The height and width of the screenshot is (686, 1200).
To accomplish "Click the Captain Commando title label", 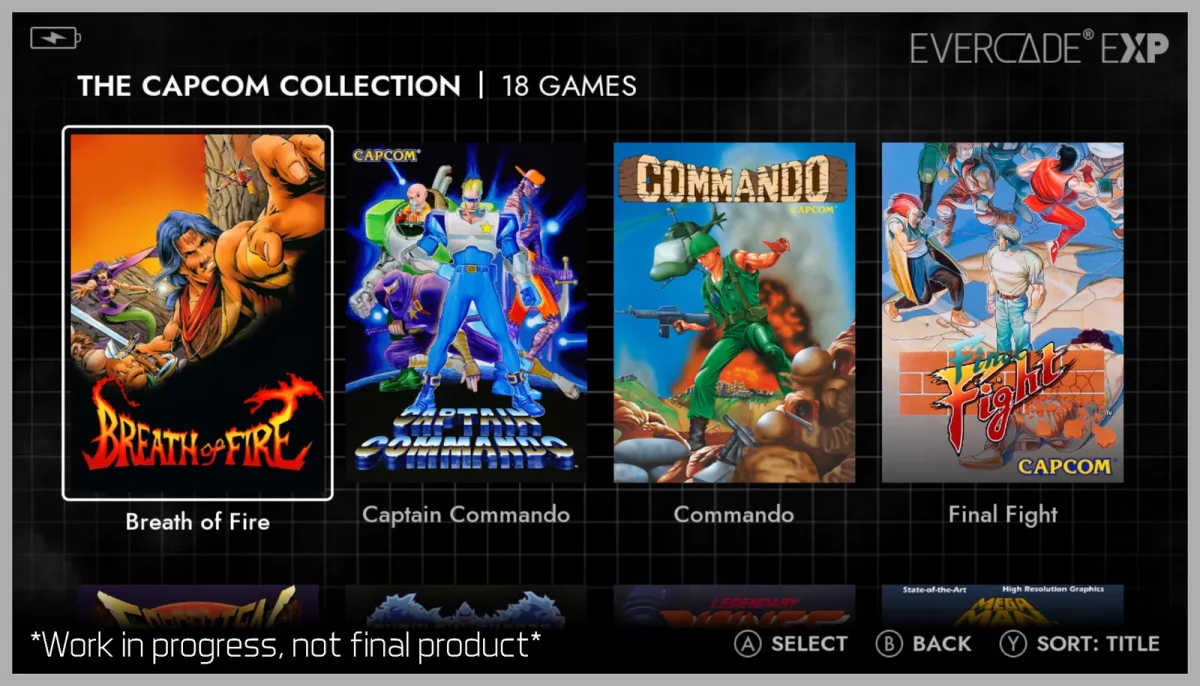I will click(466, 515).
